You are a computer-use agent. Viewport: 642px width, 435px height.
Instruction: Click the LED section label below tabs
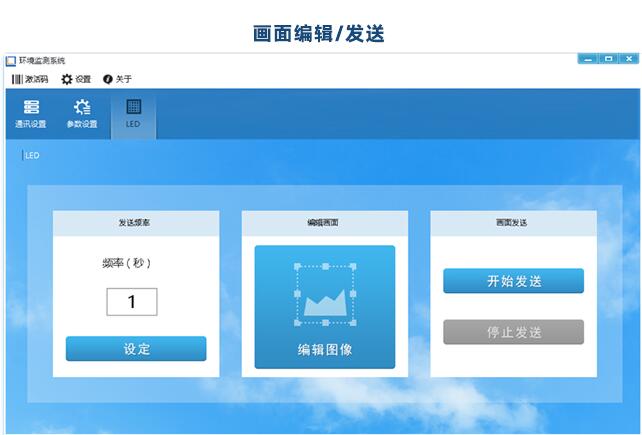click(32, 156)
